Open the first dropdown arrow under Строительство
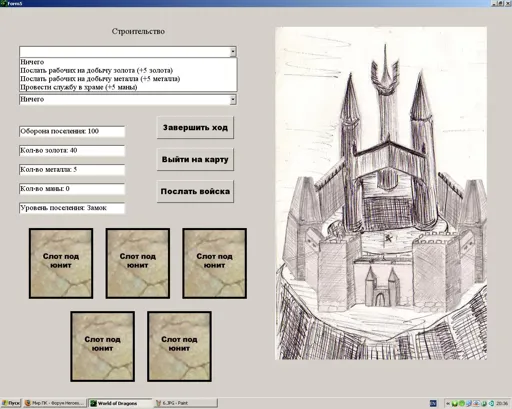 tap(233, 52)
